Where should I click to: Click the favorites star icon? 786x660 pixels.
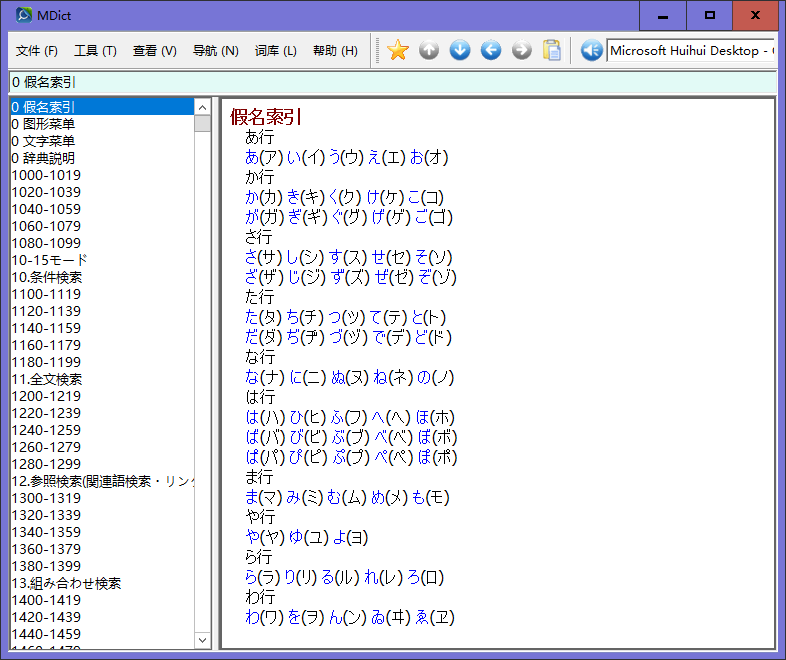tap(398, 50)
